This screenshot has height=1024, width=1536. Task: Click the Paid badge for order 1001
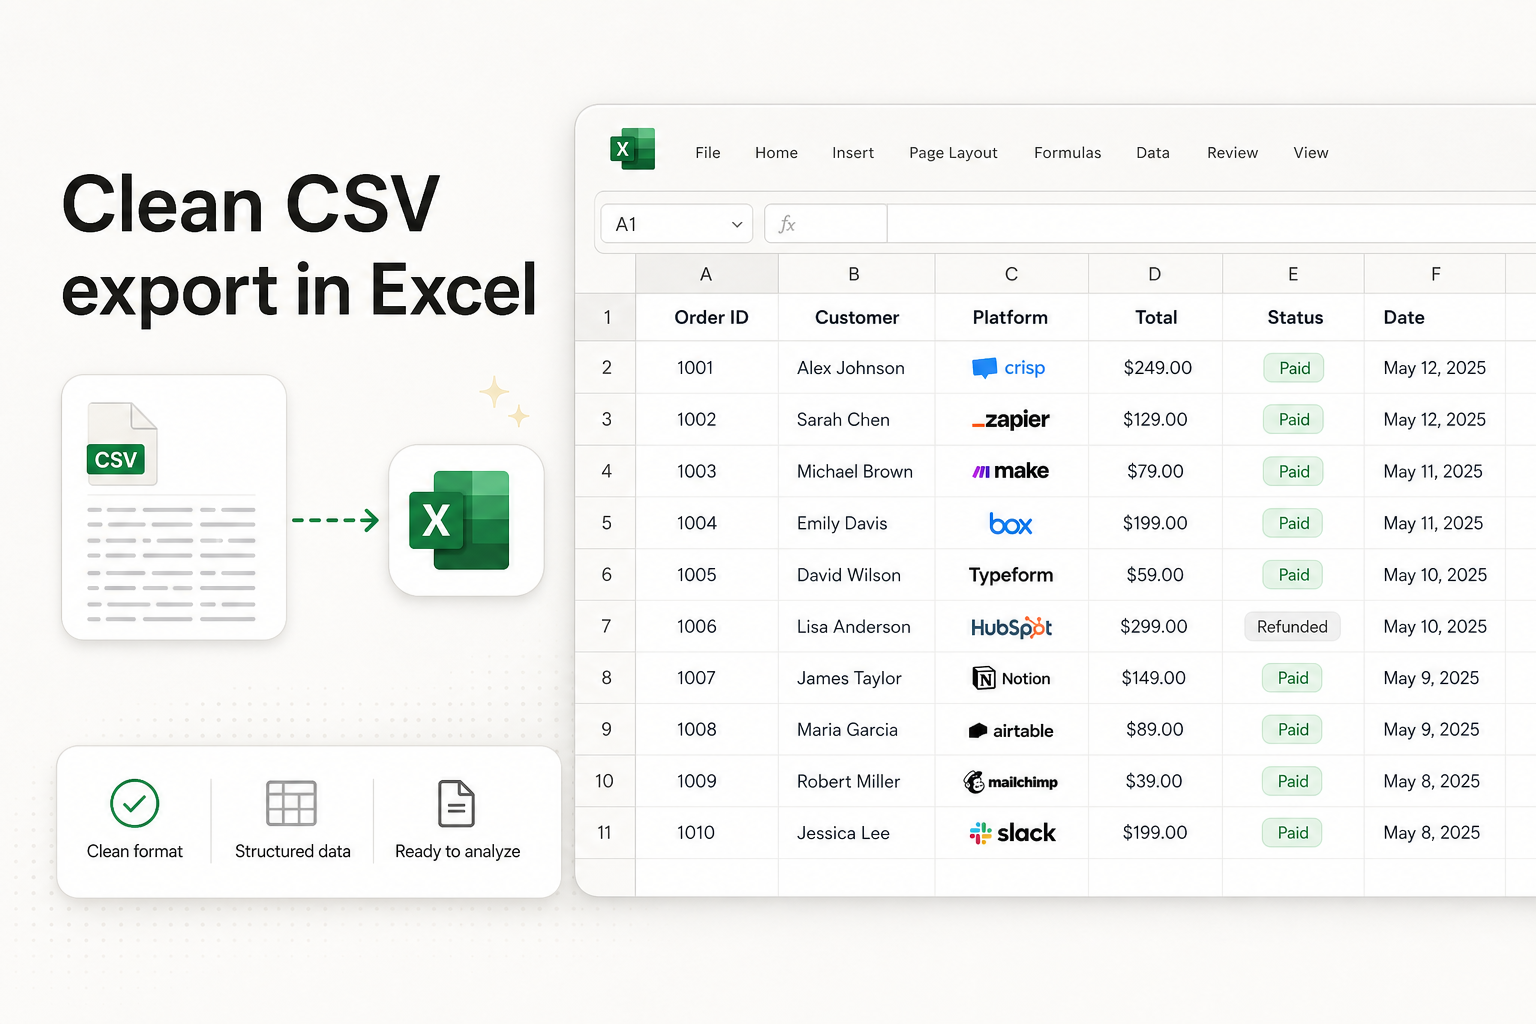point(1294,368)
